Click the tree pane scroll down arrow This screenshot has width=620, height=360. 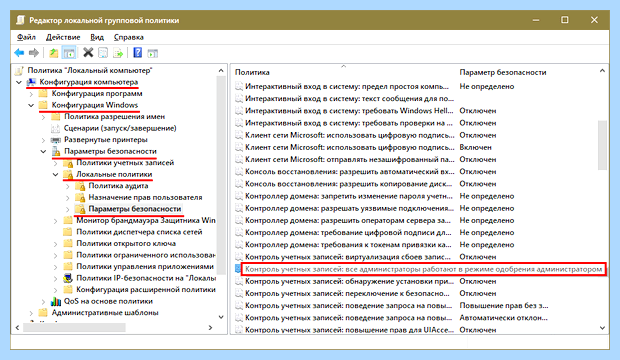(221, 317)
